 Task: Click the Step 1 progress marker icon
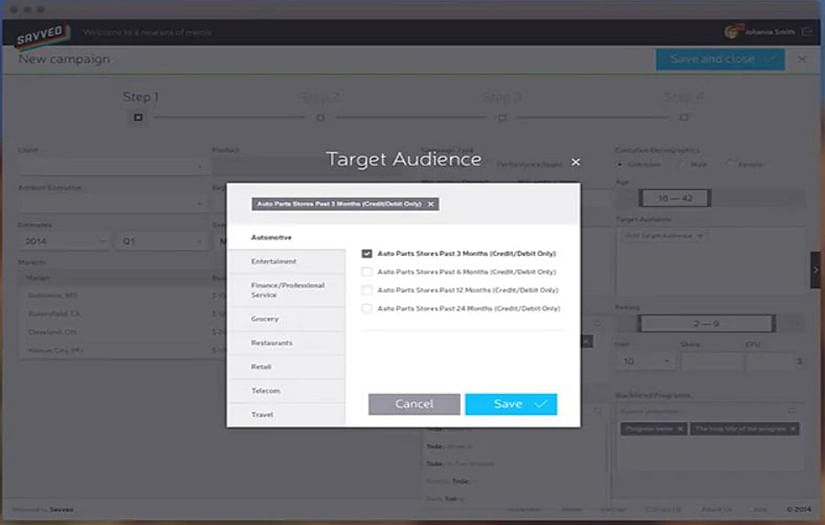point(139,117)
